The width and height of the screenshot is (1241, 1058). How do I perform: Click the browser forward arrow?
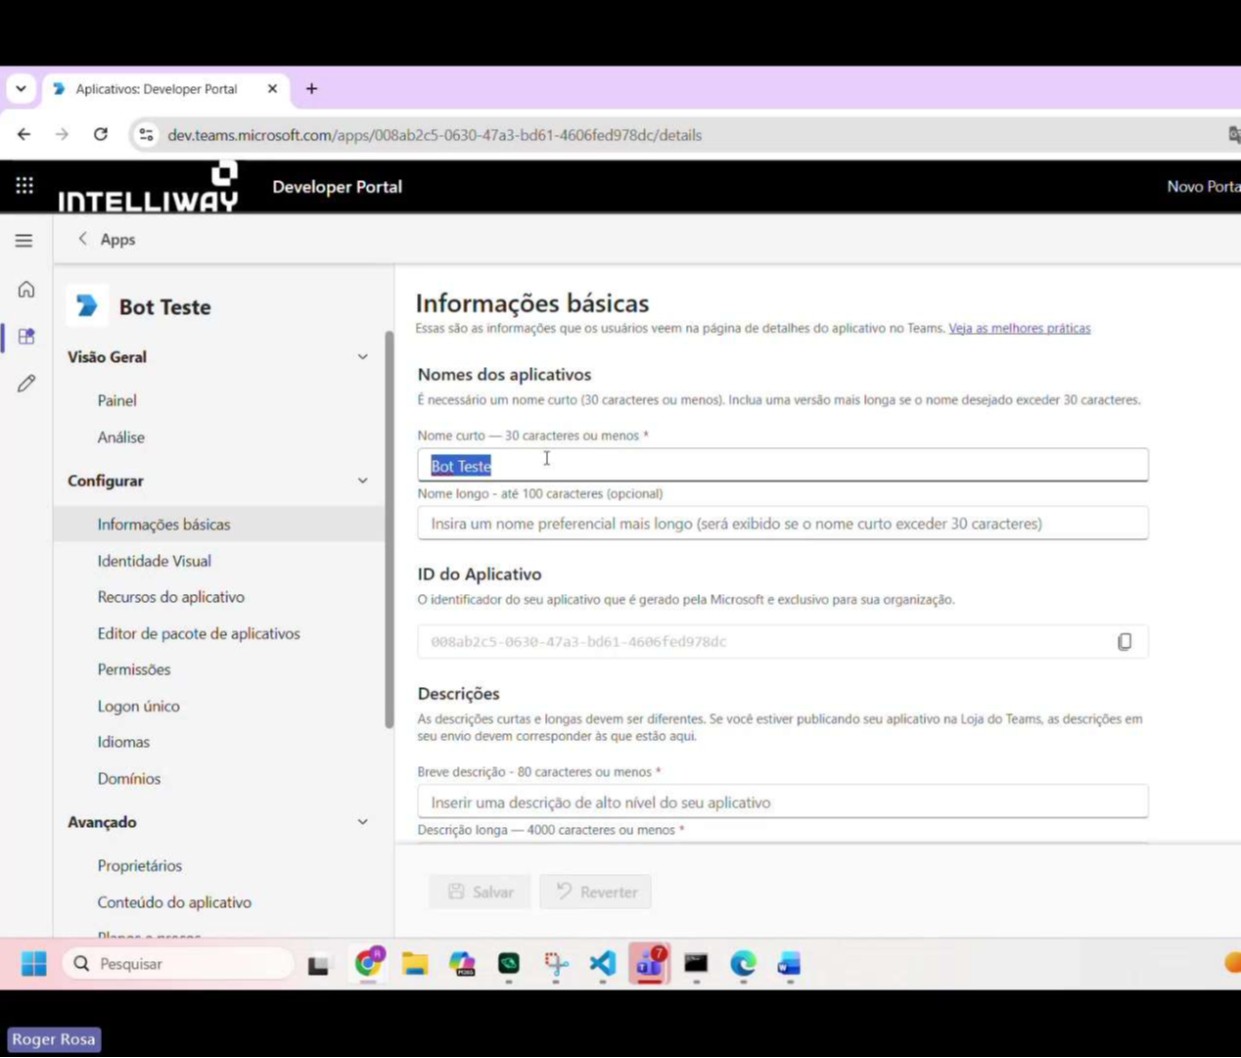click(62, 134)
